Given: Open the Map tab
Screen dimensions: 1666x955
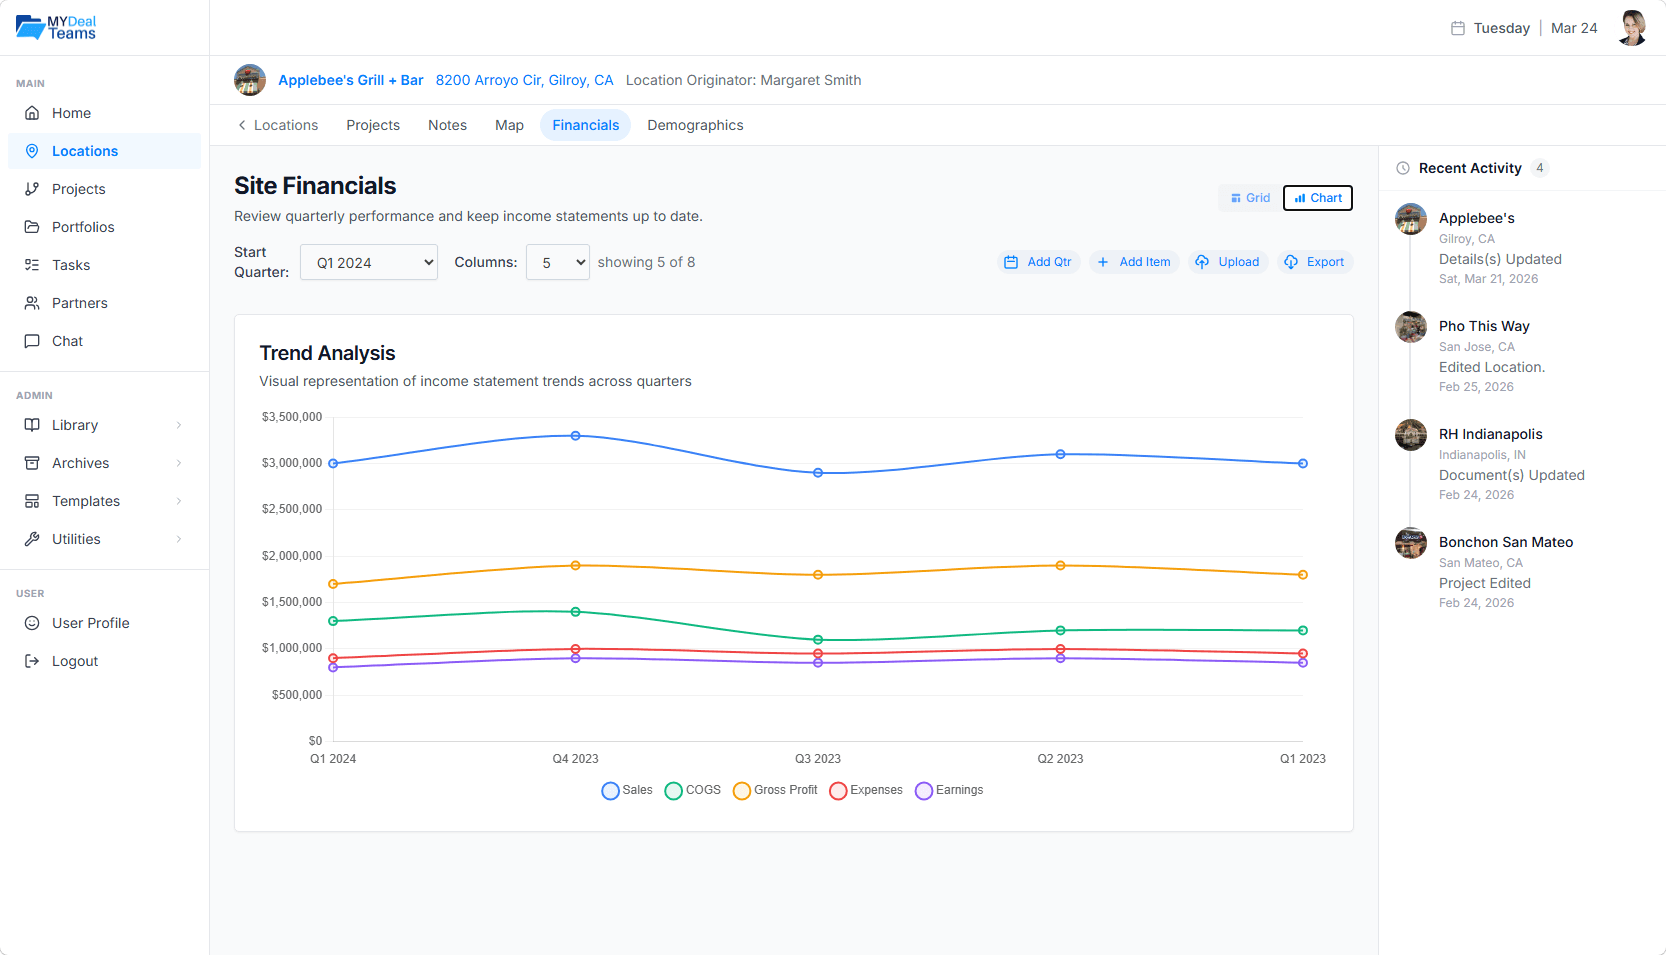Looking at the screenshot, I should (509, 125).
